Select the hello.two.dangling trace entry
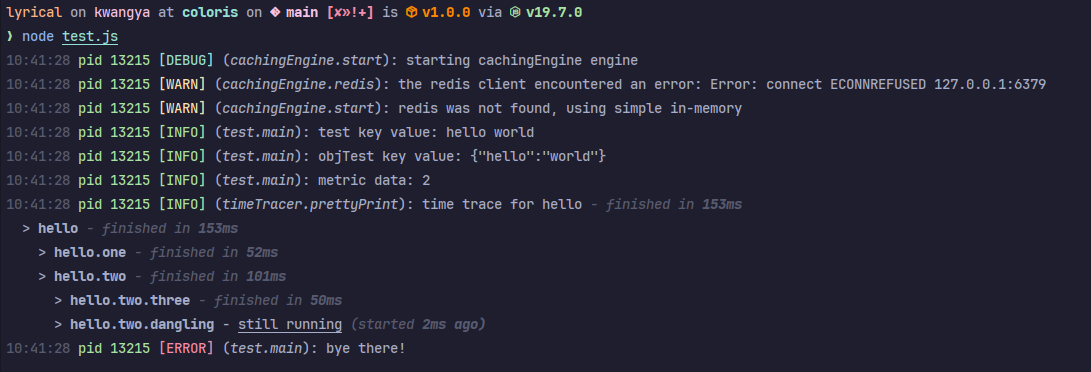 [143, 324]
